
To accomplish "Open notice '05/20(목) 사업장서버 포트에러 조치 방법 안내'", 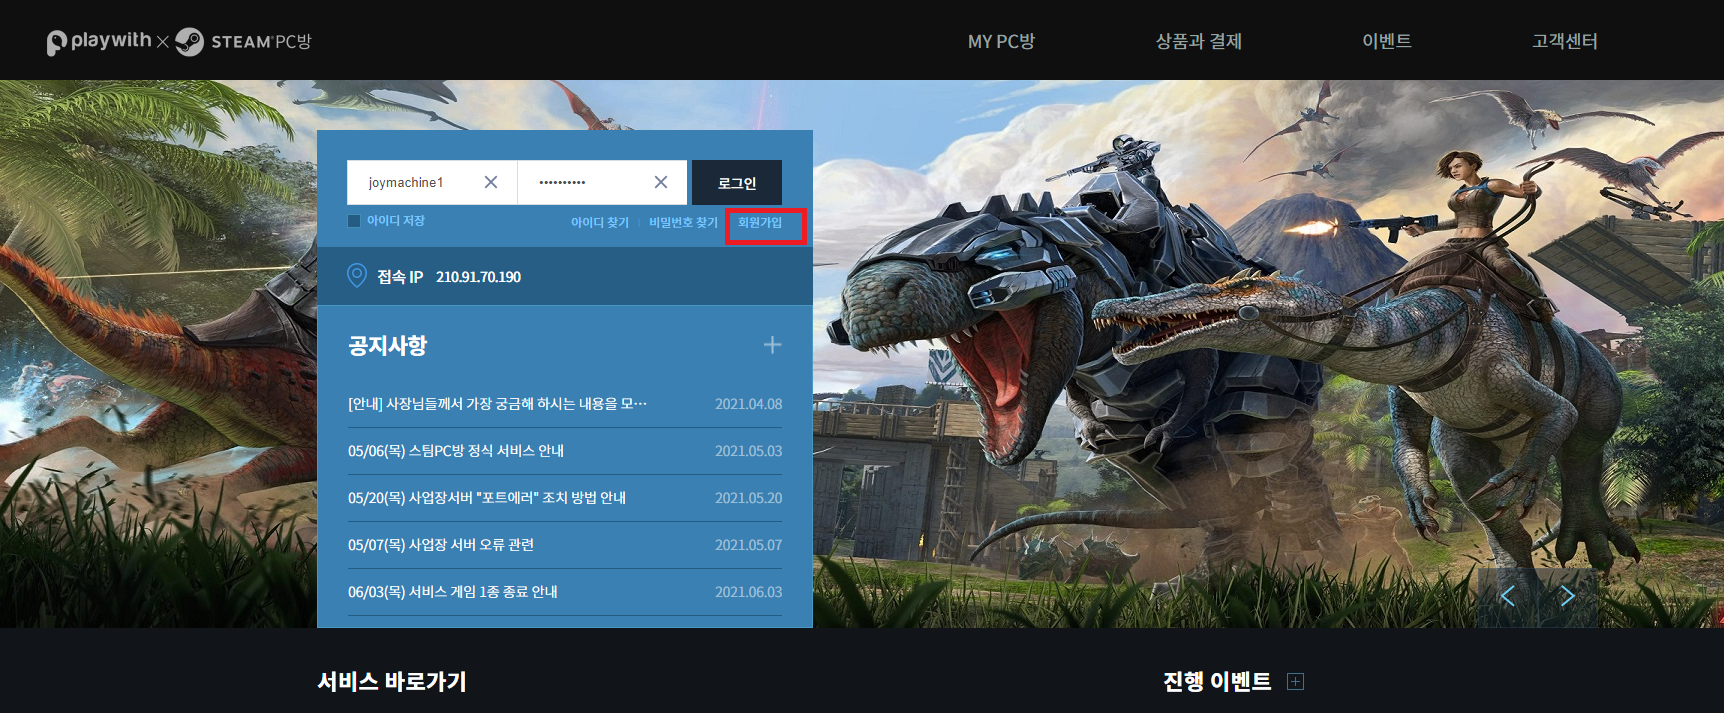I will pos(487,498).
